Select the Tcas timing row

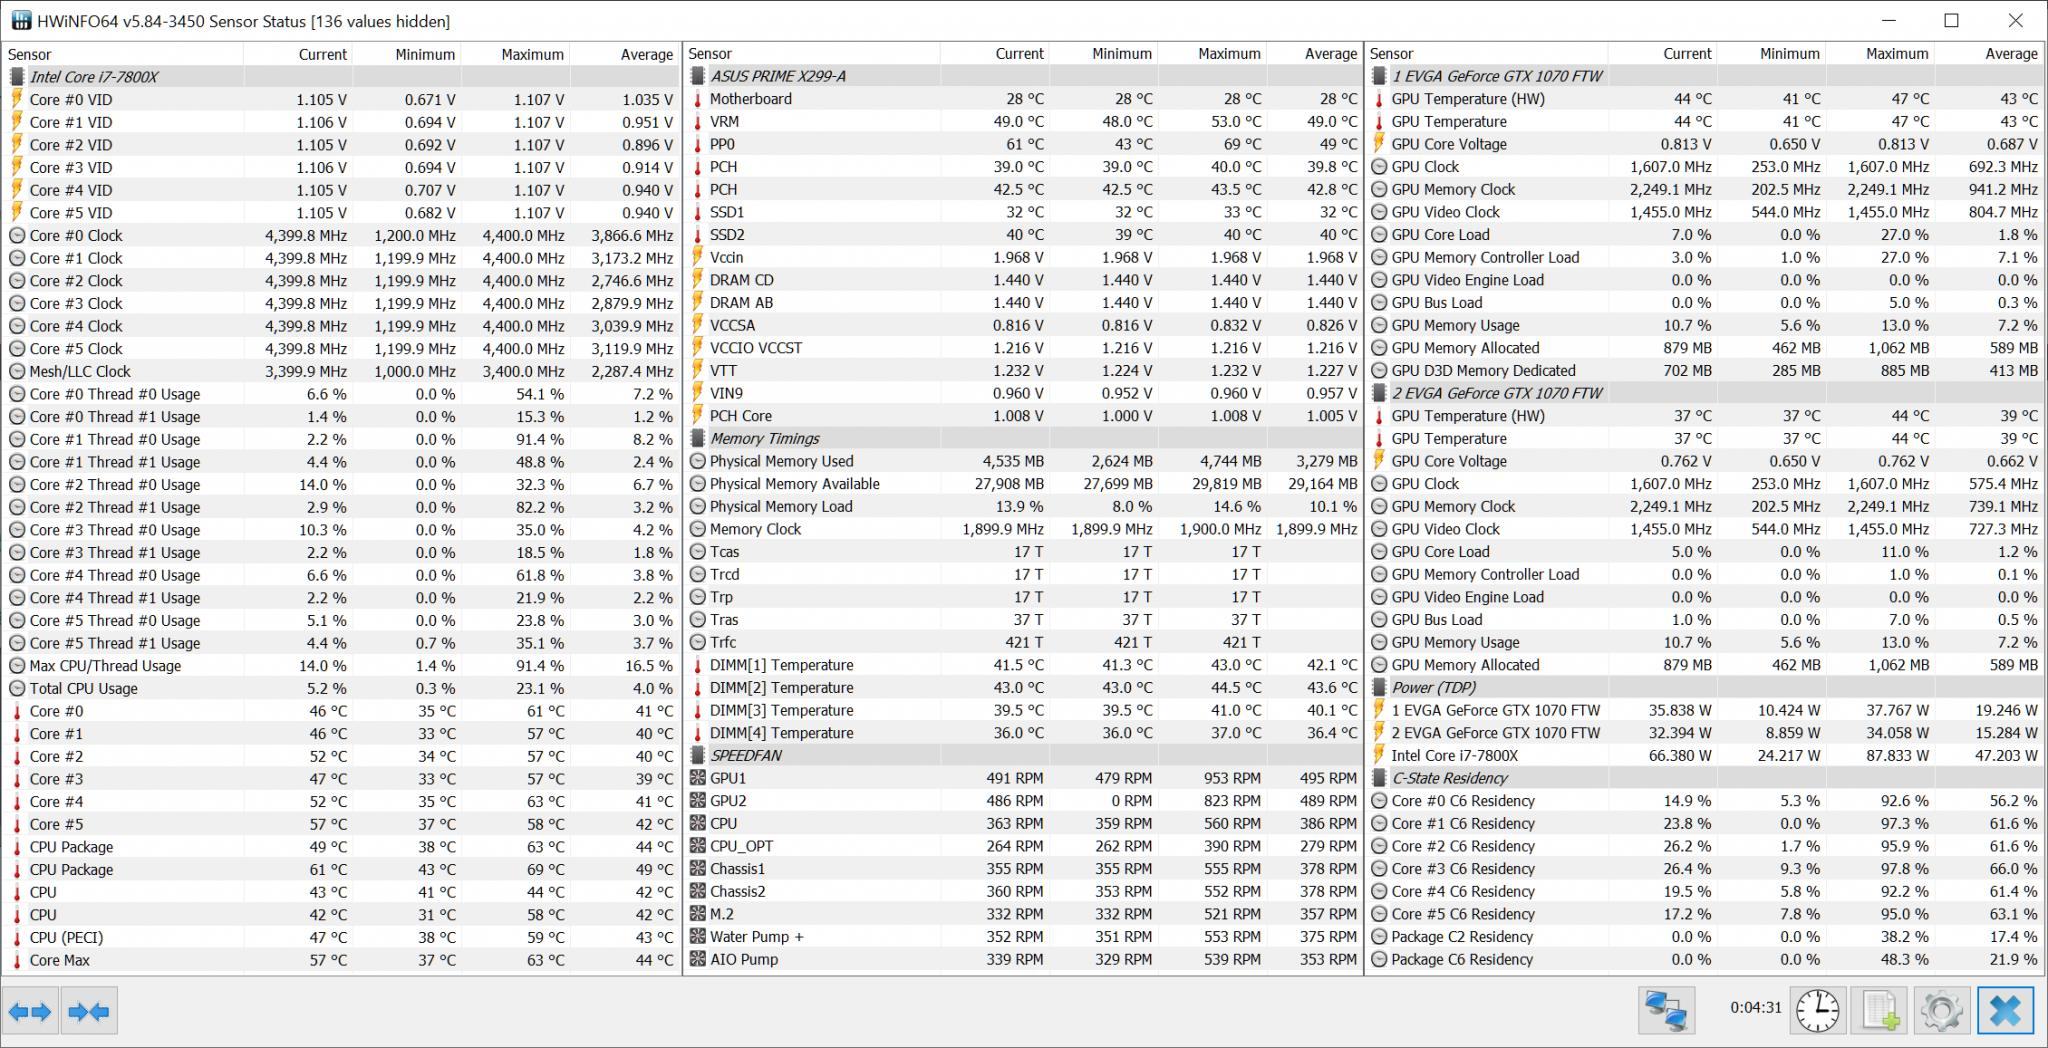[1024, 552]
